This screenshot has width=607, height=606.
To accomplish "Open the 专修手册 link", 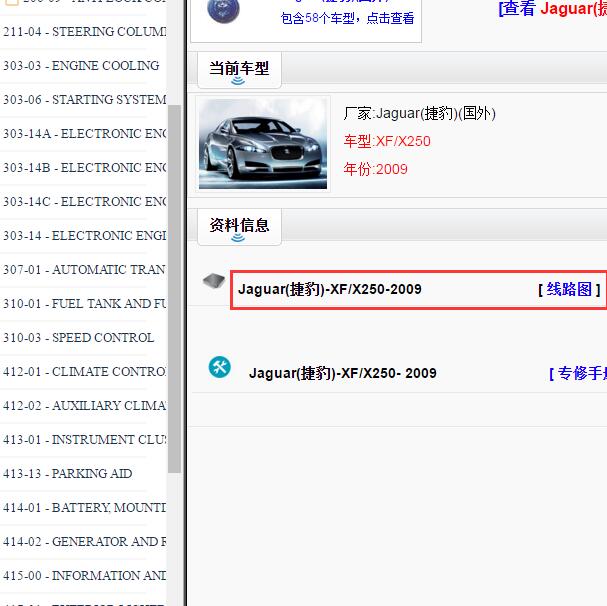I will point(578,374).
